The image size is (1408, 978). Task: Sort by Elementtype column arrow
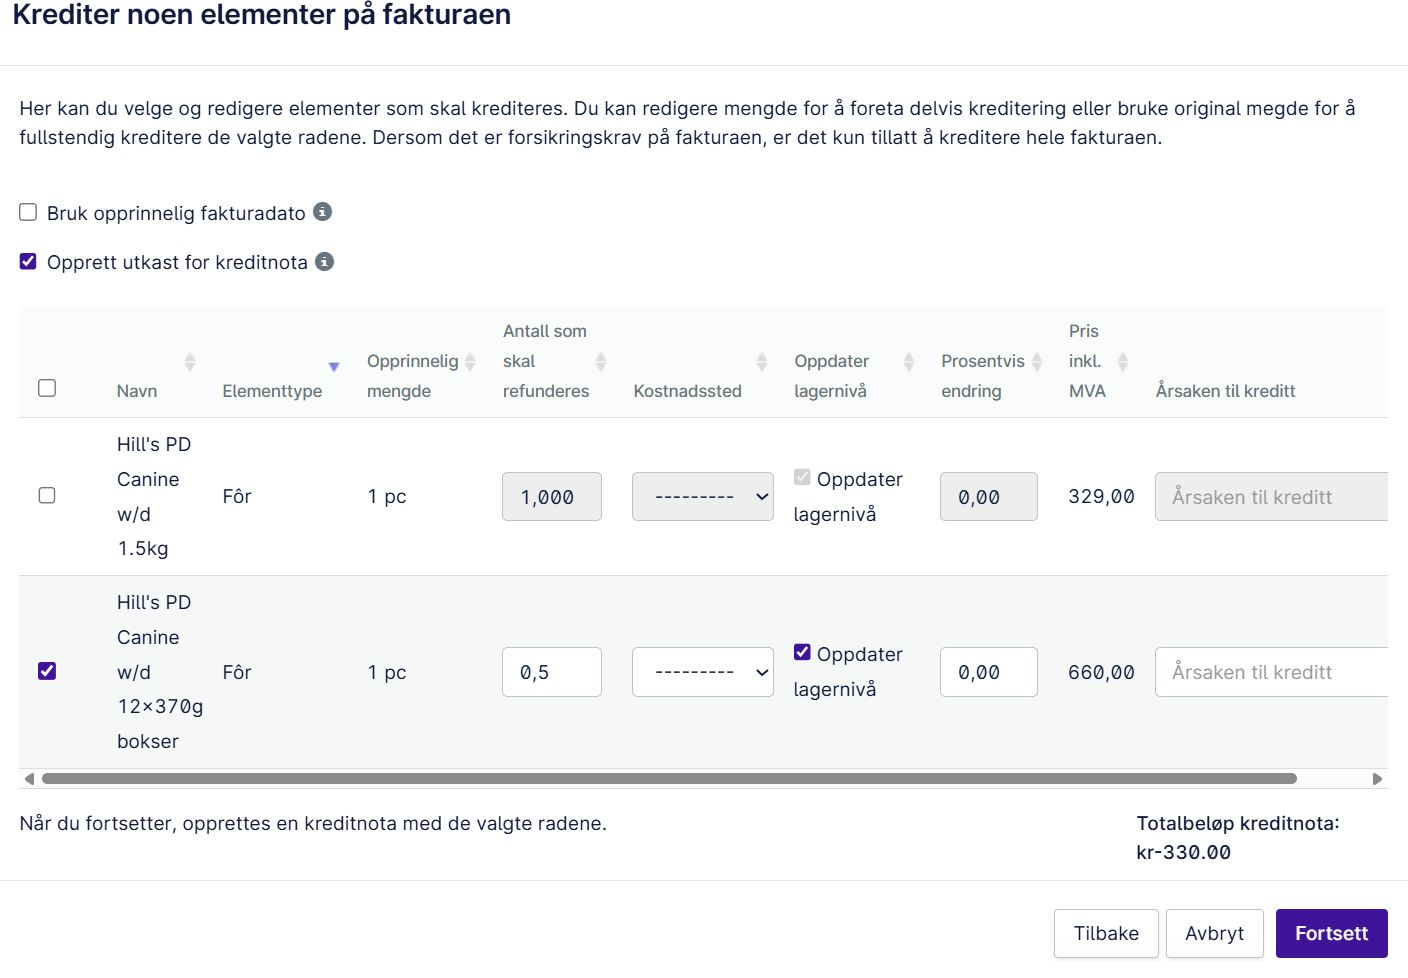click(334, 367)
